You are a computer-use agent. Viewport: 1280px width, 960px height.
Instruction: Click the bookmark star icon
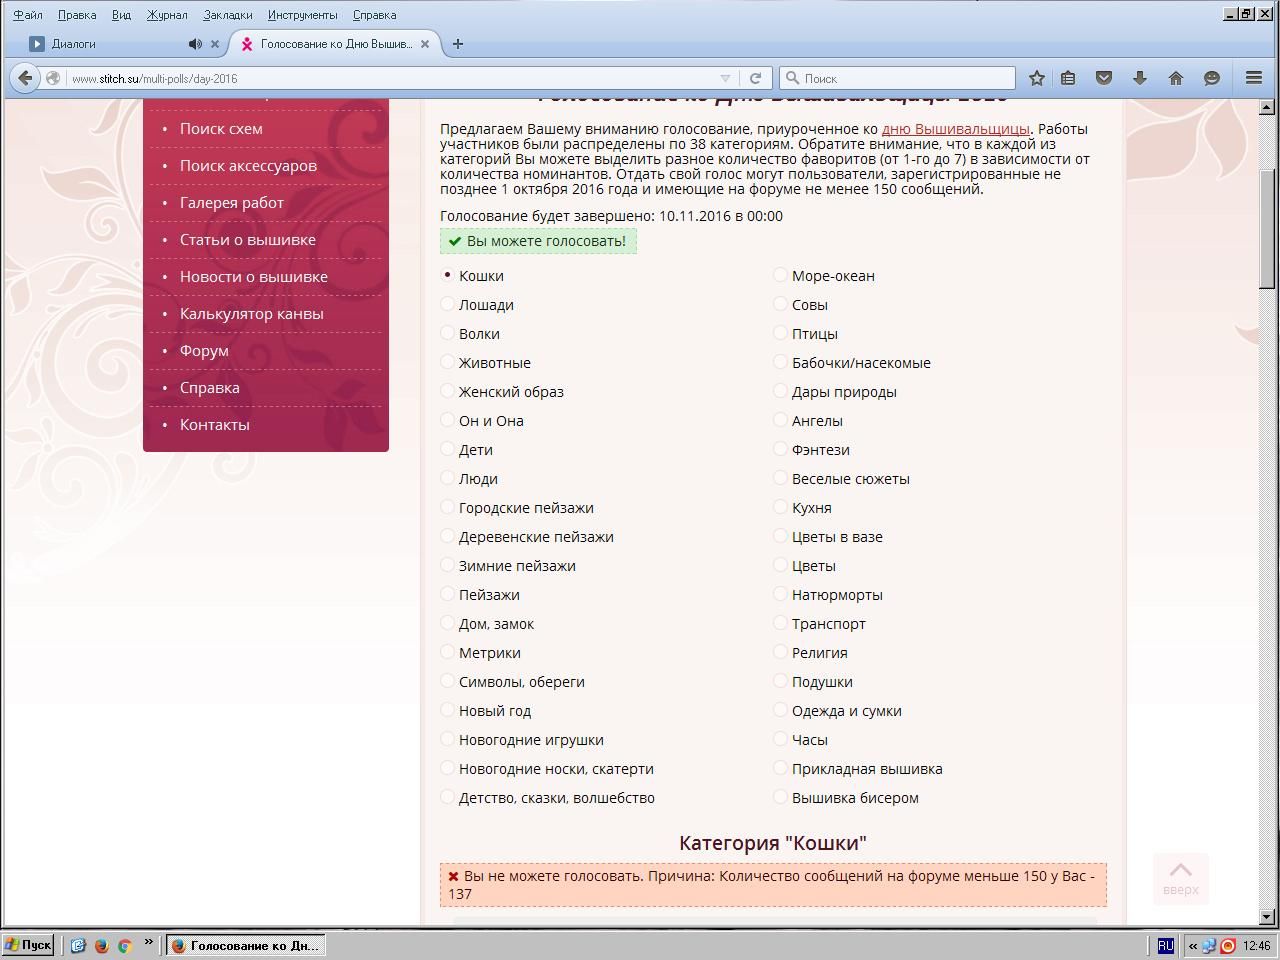click(x=1037, y=78)
